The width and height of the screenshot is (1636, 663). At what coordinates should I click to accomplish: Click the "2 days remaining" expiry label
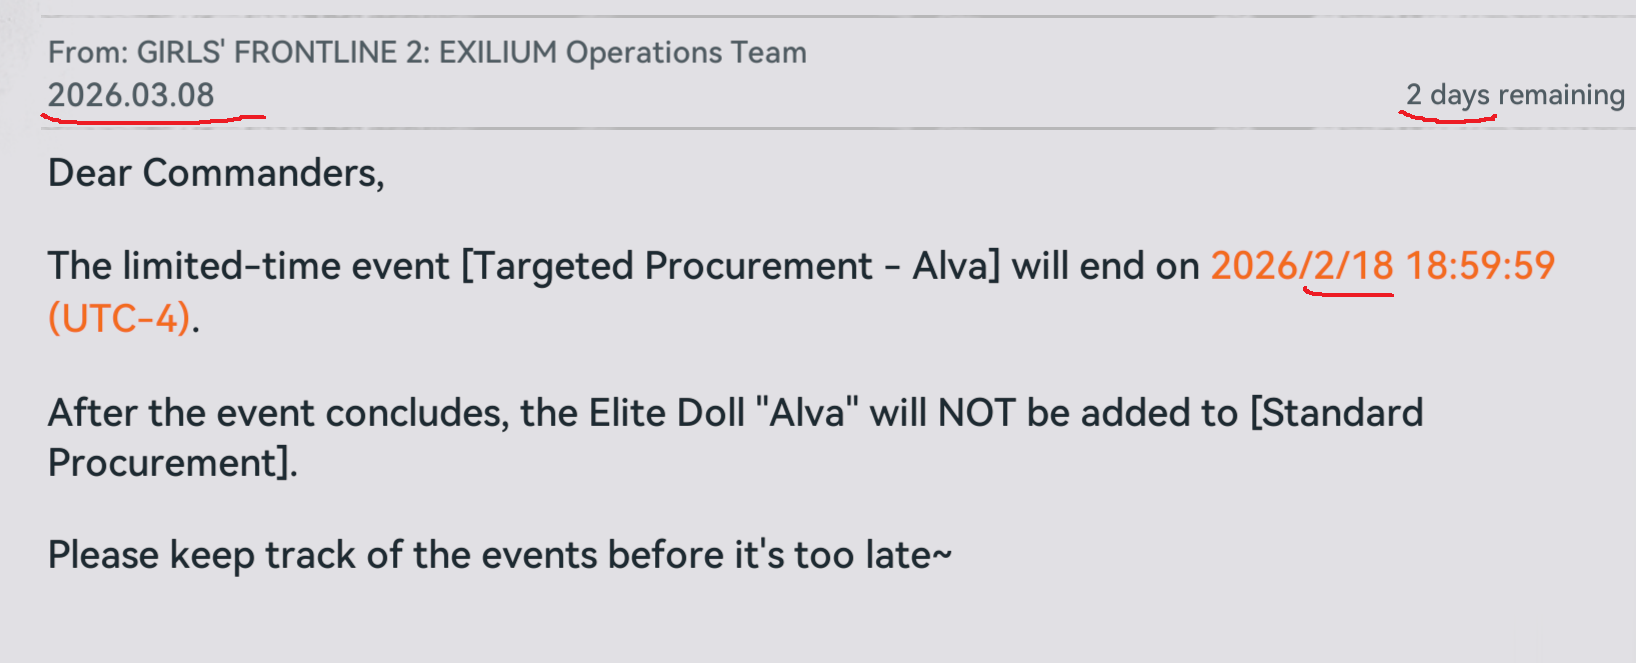1514,95
